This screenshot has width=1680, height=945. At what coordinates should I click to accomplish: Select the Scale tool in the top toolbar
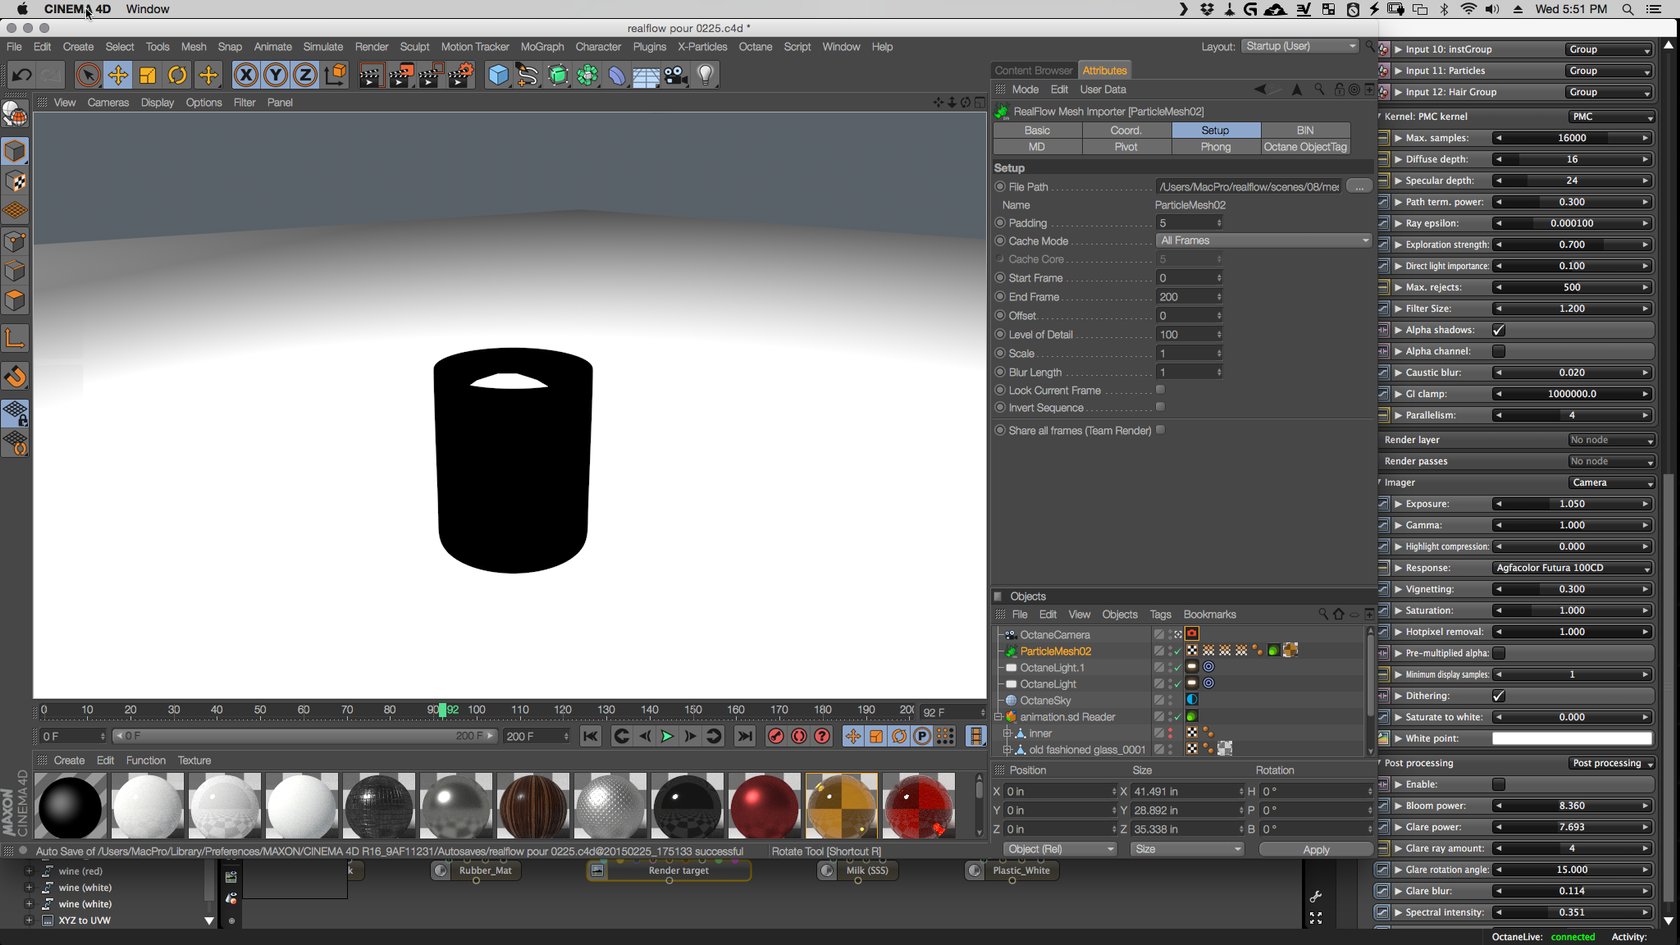click(x=148, y=75)
